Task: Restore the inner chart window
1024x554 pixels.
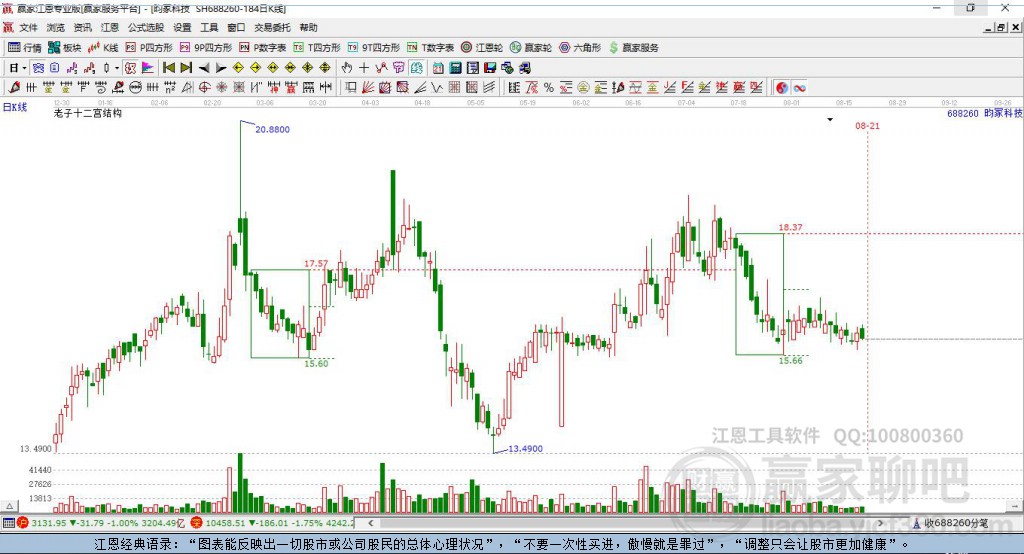Action: 1001,27
